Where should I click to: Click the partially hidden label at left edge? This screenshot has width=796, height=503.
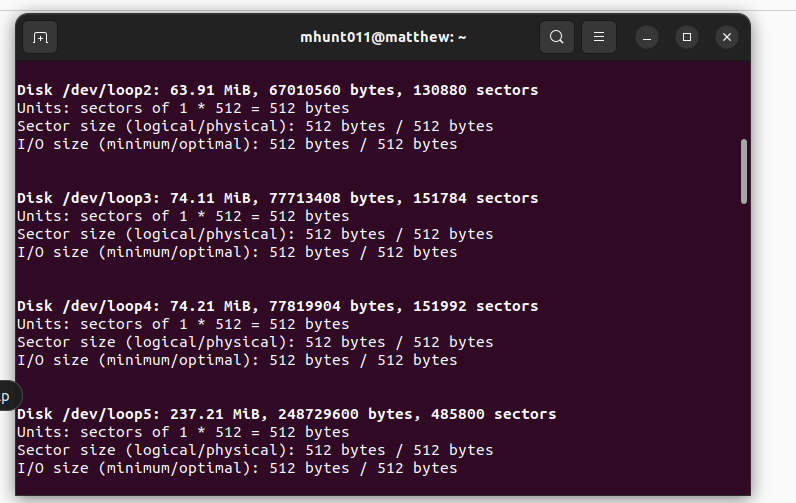click(7, 396)
